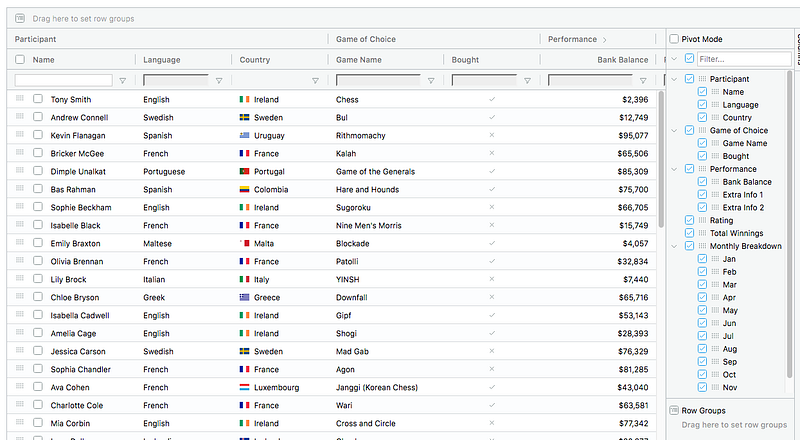
Task: Expand the Performance column group chevron in header
Action: click(604, 40)
